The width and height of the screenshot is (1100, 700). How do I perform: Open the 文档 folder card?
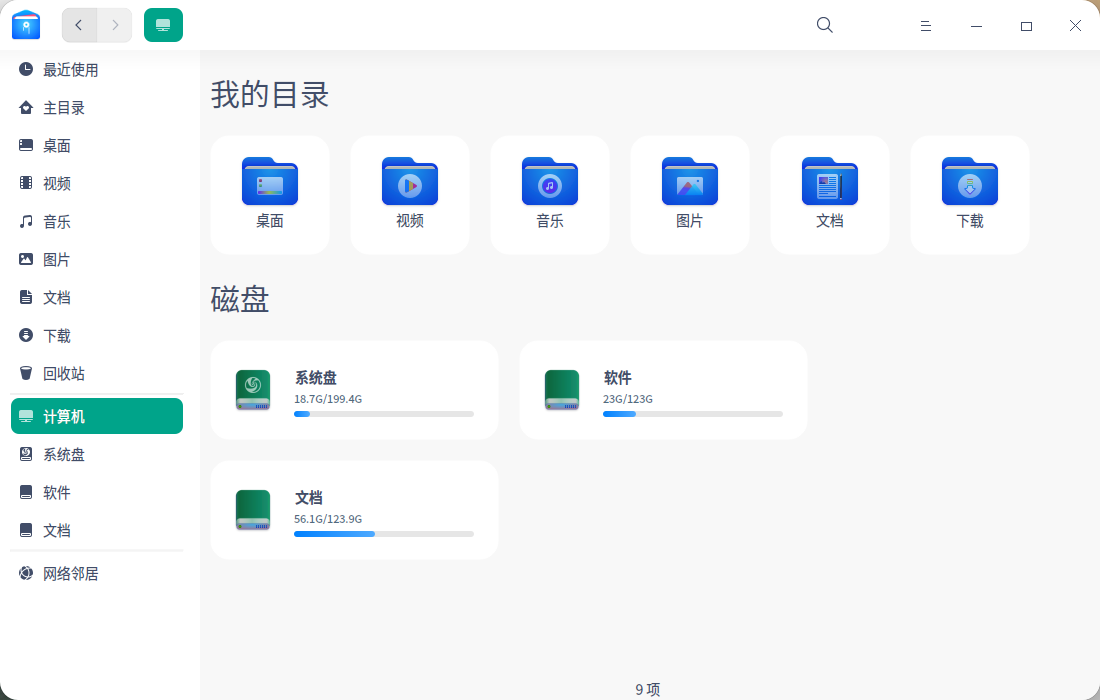(830, 195)
